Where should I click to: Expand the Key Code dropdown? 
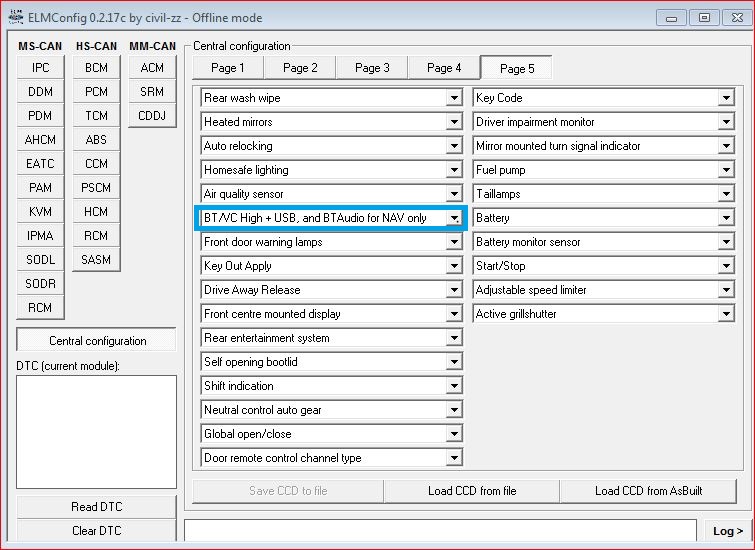point(726,98)
